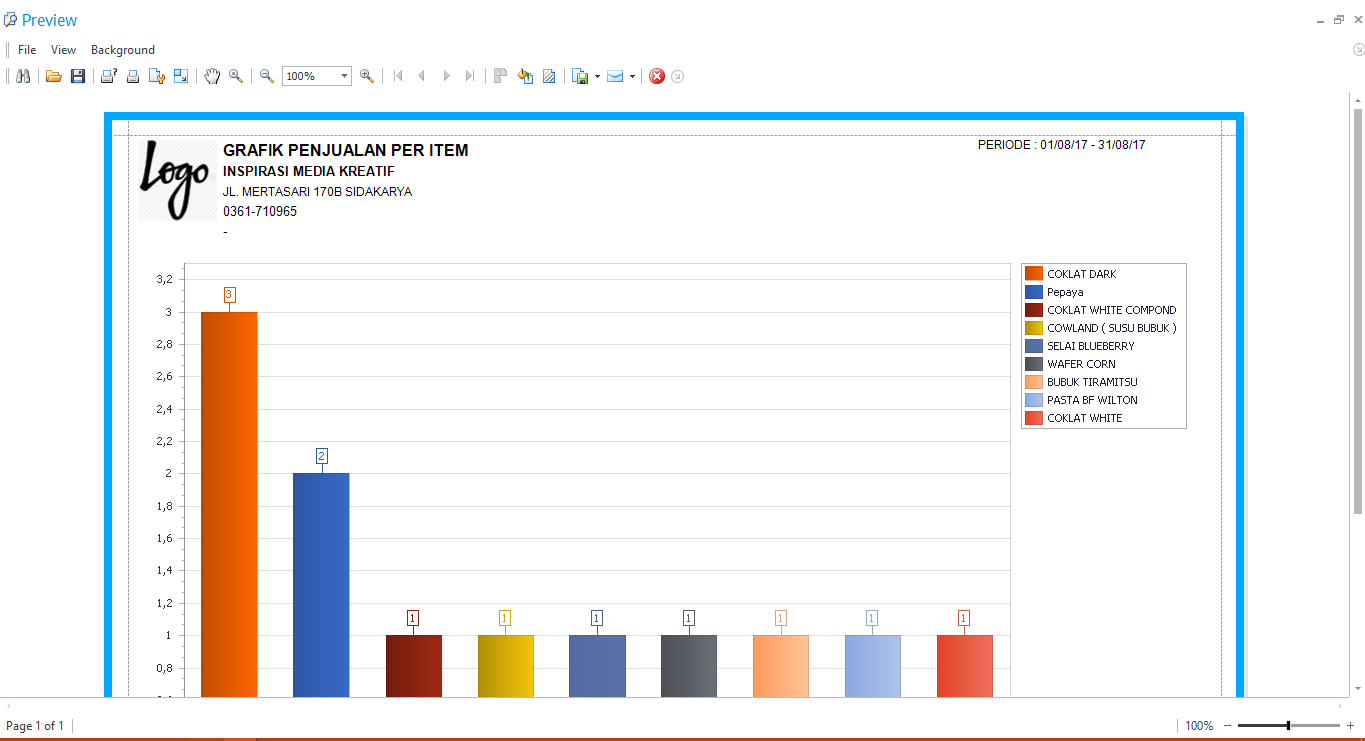Image resolution: width=1365 pixels, height=741 pixels.
Task: Click the COKLAT DARK legend color swatch
Action: pyautogui.click(x=1034, y=274)
